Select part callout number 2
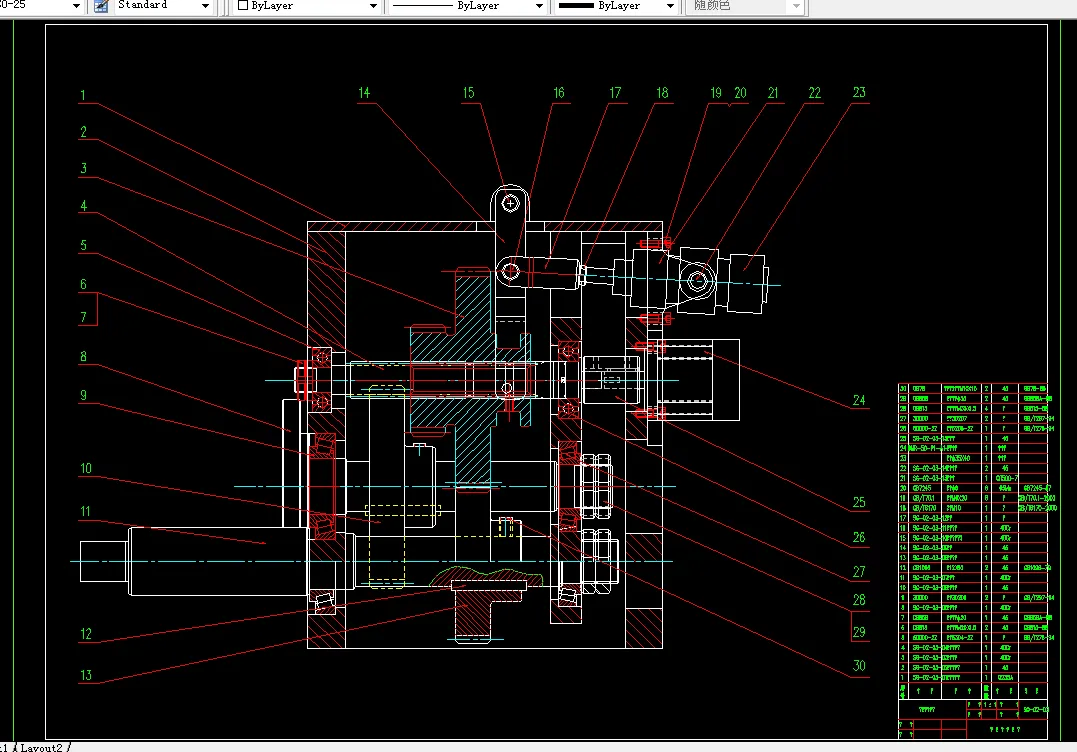This screenshot has height=752, width=1077. 83,132
